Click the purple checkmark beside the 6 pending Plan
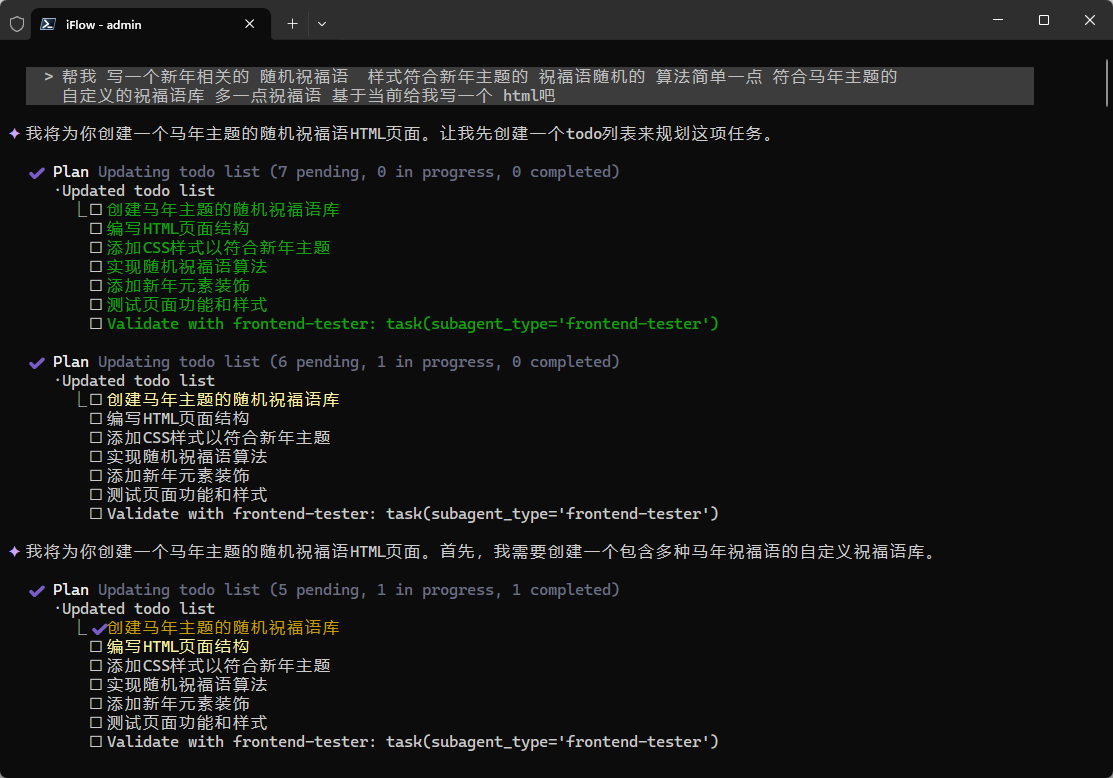Image resolution: width=1113 pixels, height=778 pixels. pyautogui.click(x=38, y=362)
